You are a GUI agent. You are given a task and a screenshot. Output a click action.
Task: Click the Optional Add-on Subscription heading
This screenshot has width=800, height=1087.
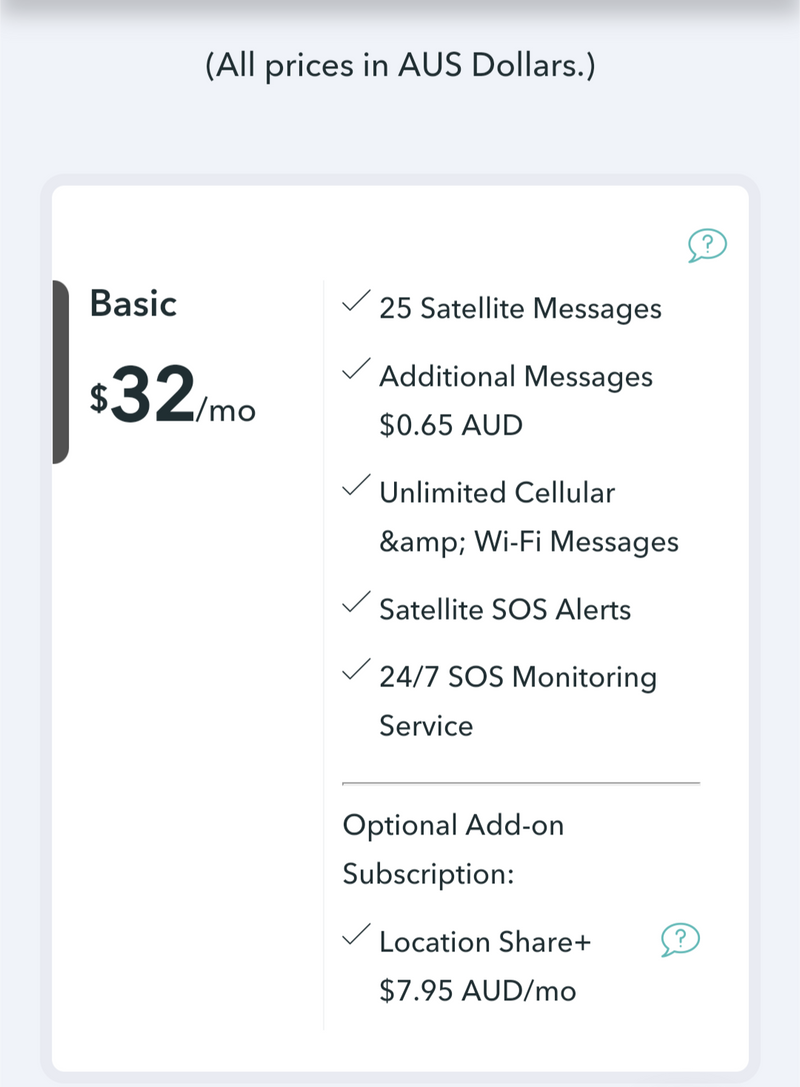point(453,850)
